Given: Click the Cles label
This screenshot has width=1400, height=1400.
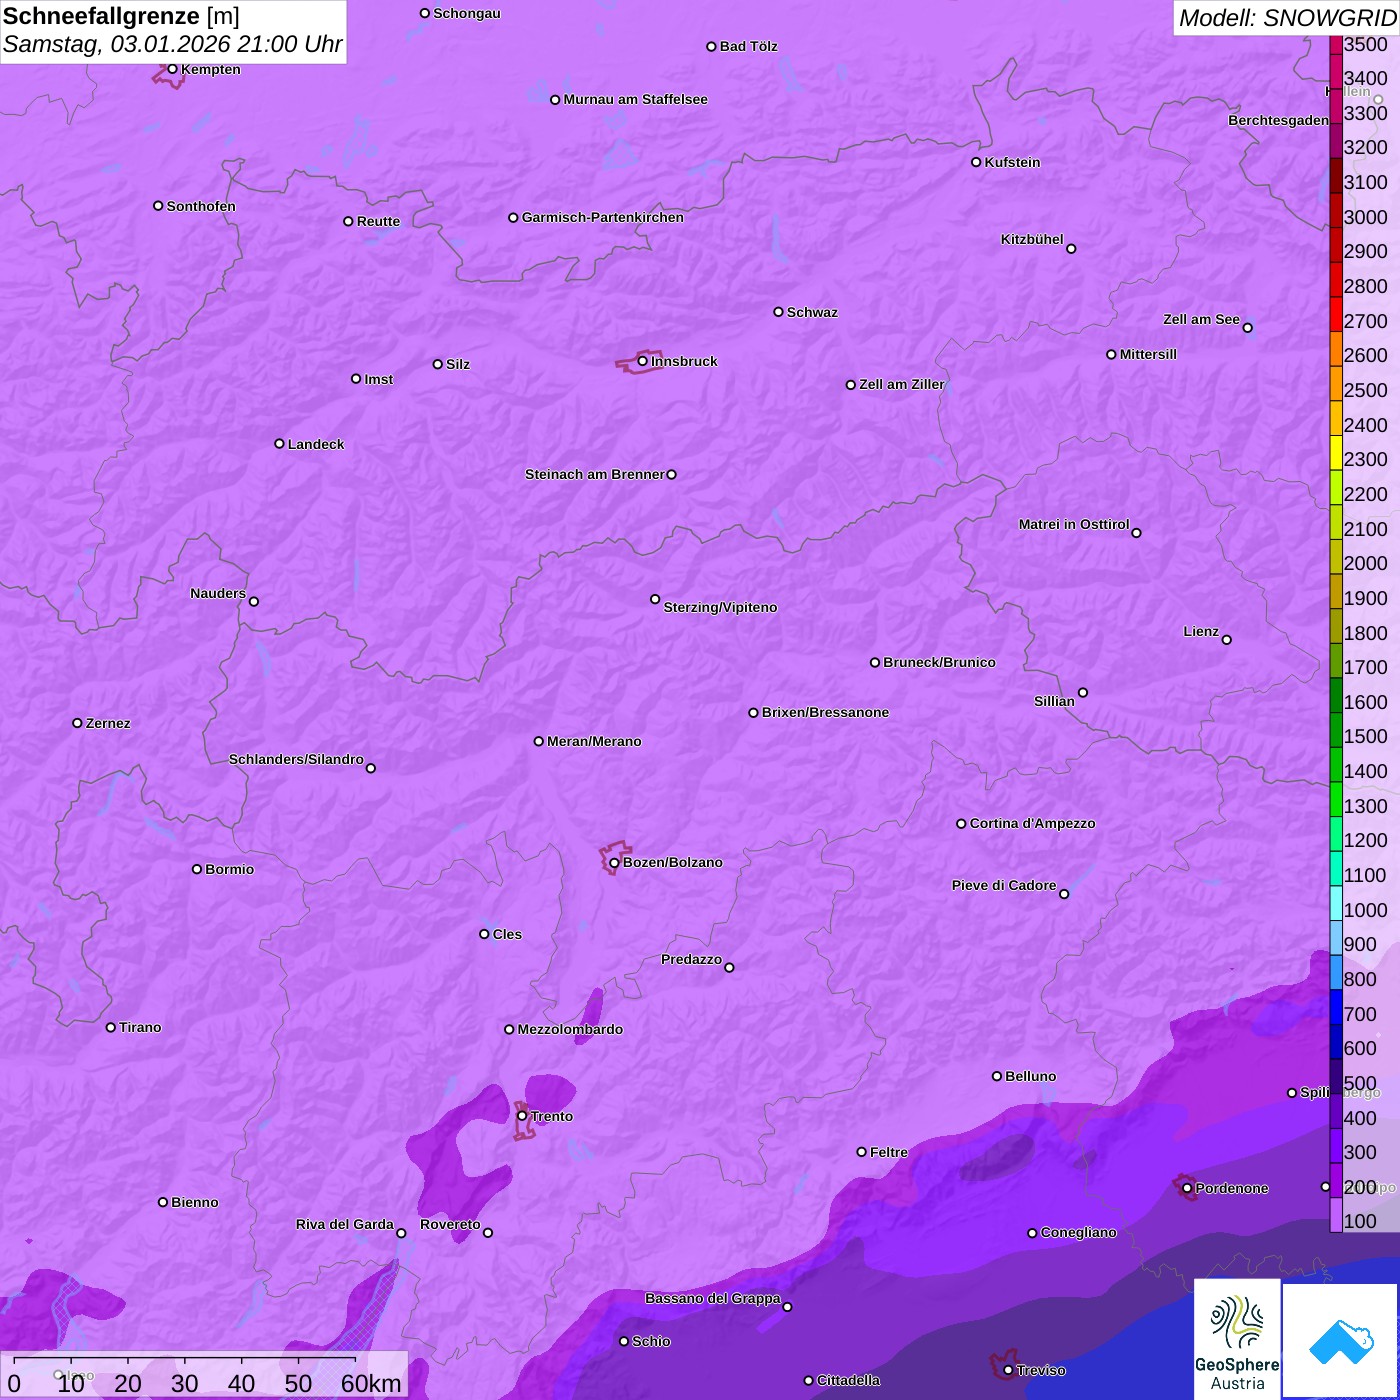Looking at the screenshot, I should tap(507, 934).
